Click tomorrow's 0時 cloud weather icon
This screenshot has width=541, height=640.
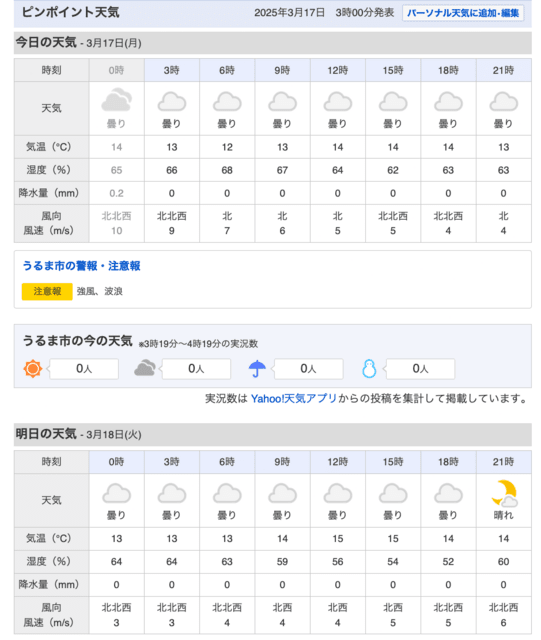pyautogui.click(x=116, y=493)
